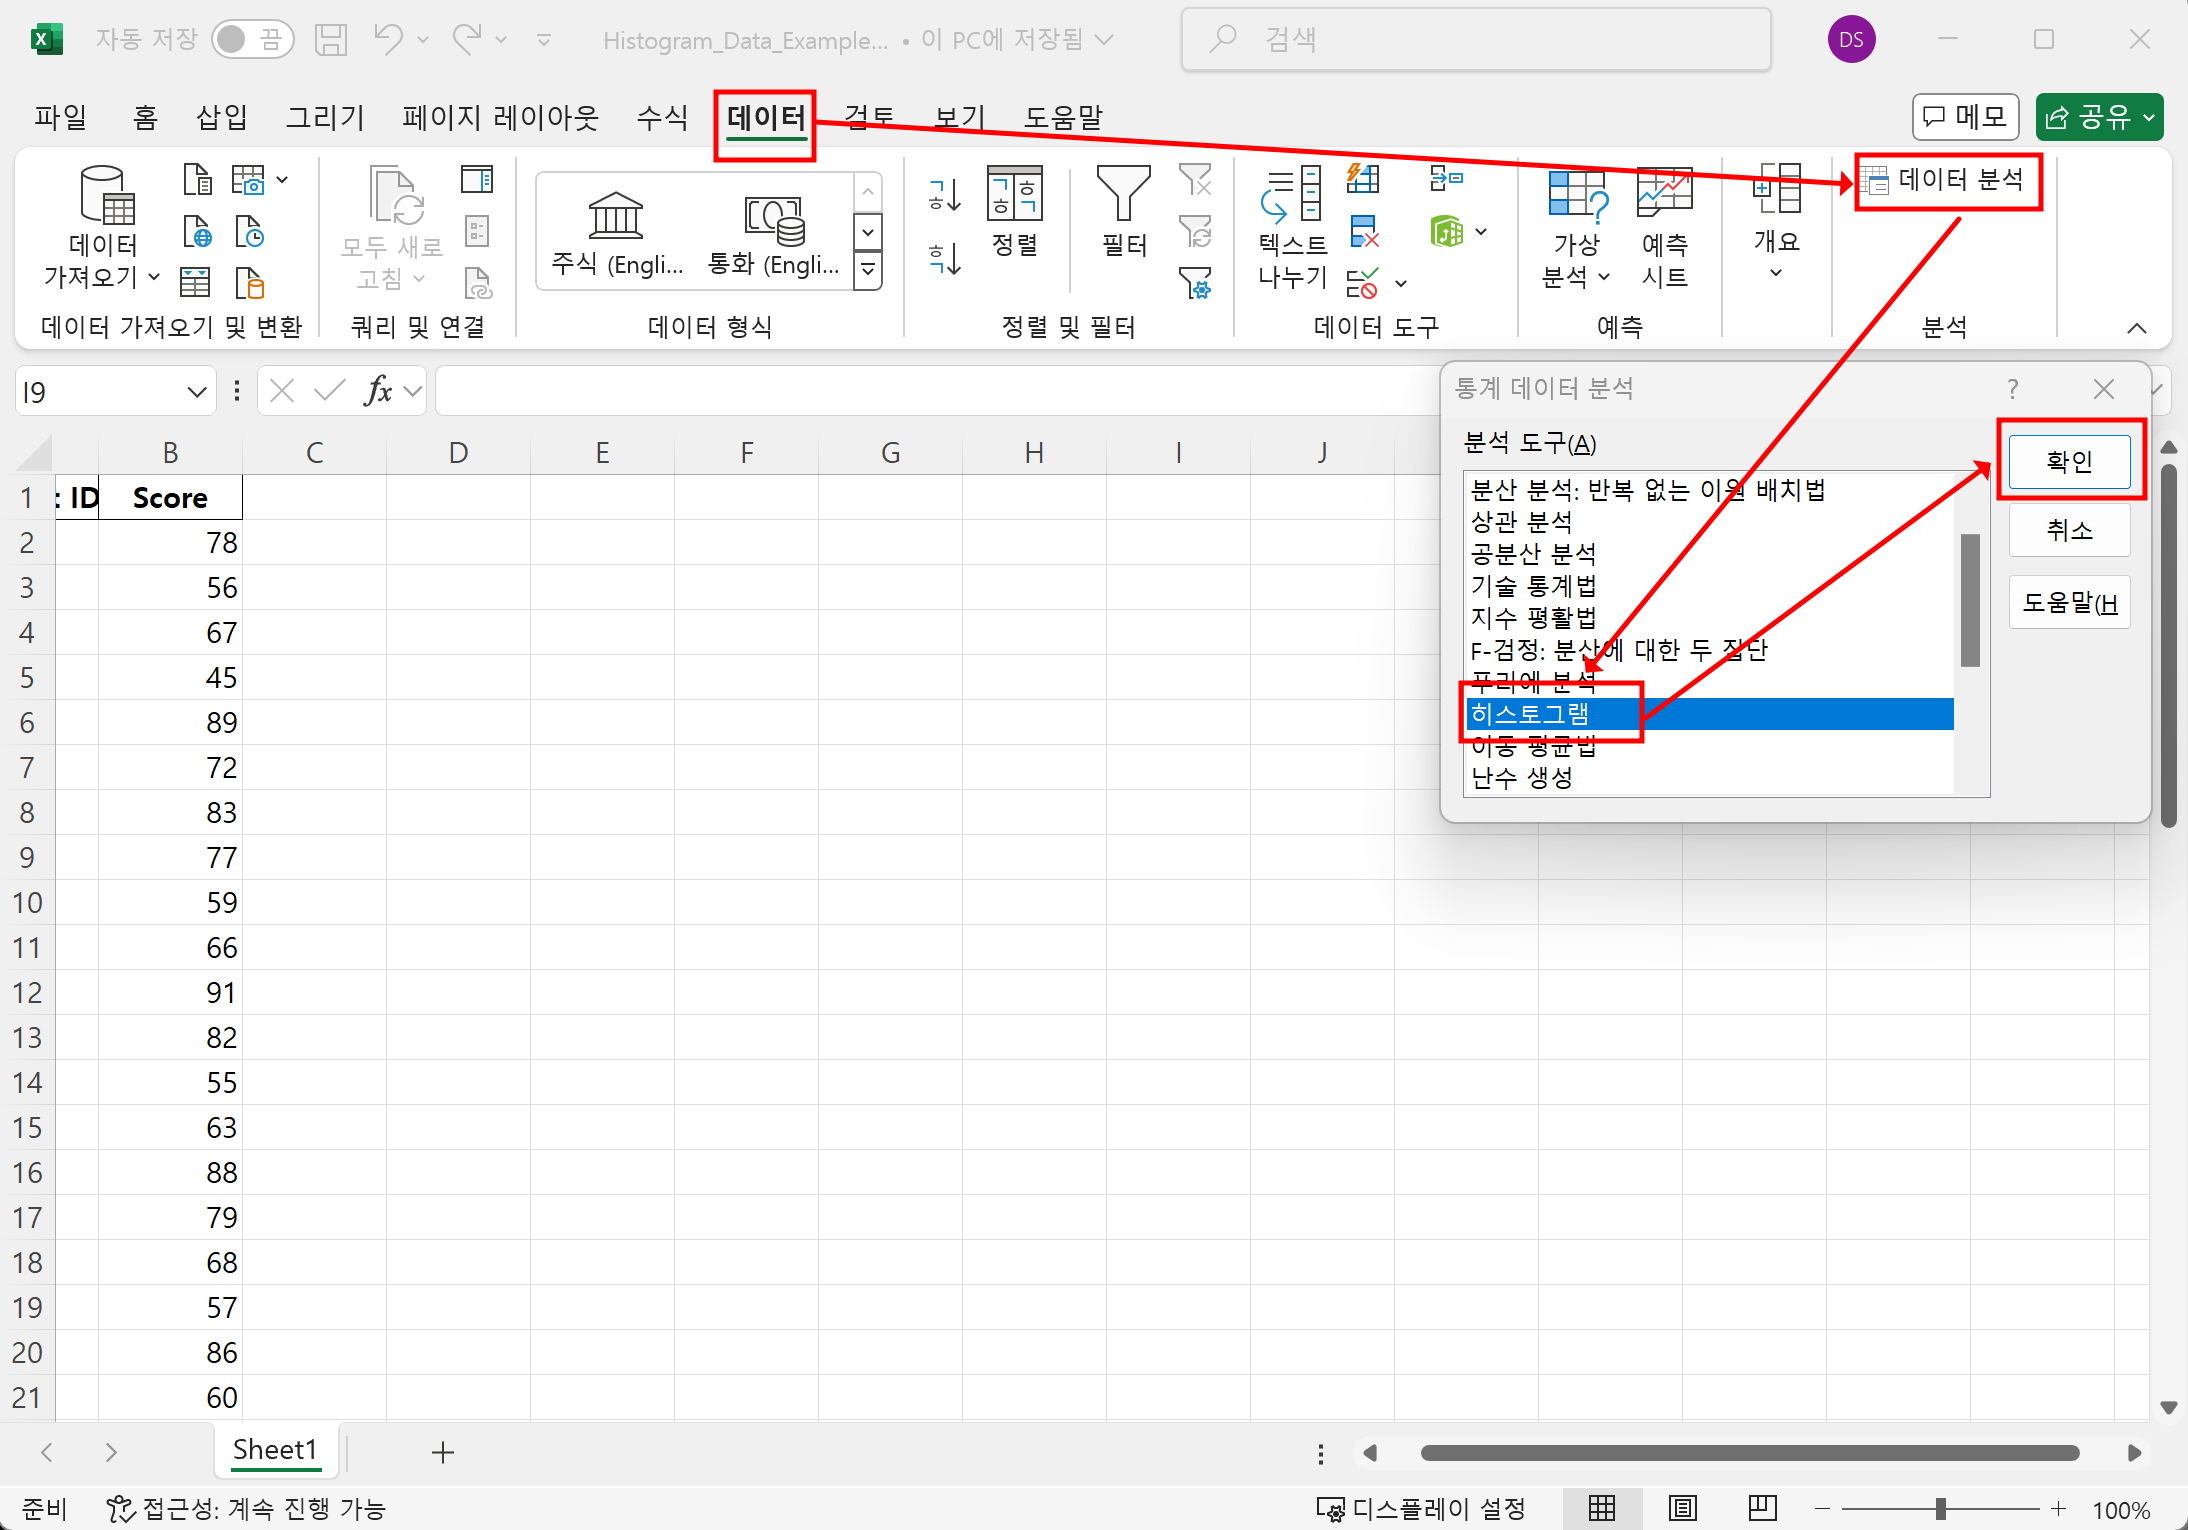The height and width of the screenshot is (1530, 2188).
Task: Click the Redo icon
Action: tap(467, 40)
